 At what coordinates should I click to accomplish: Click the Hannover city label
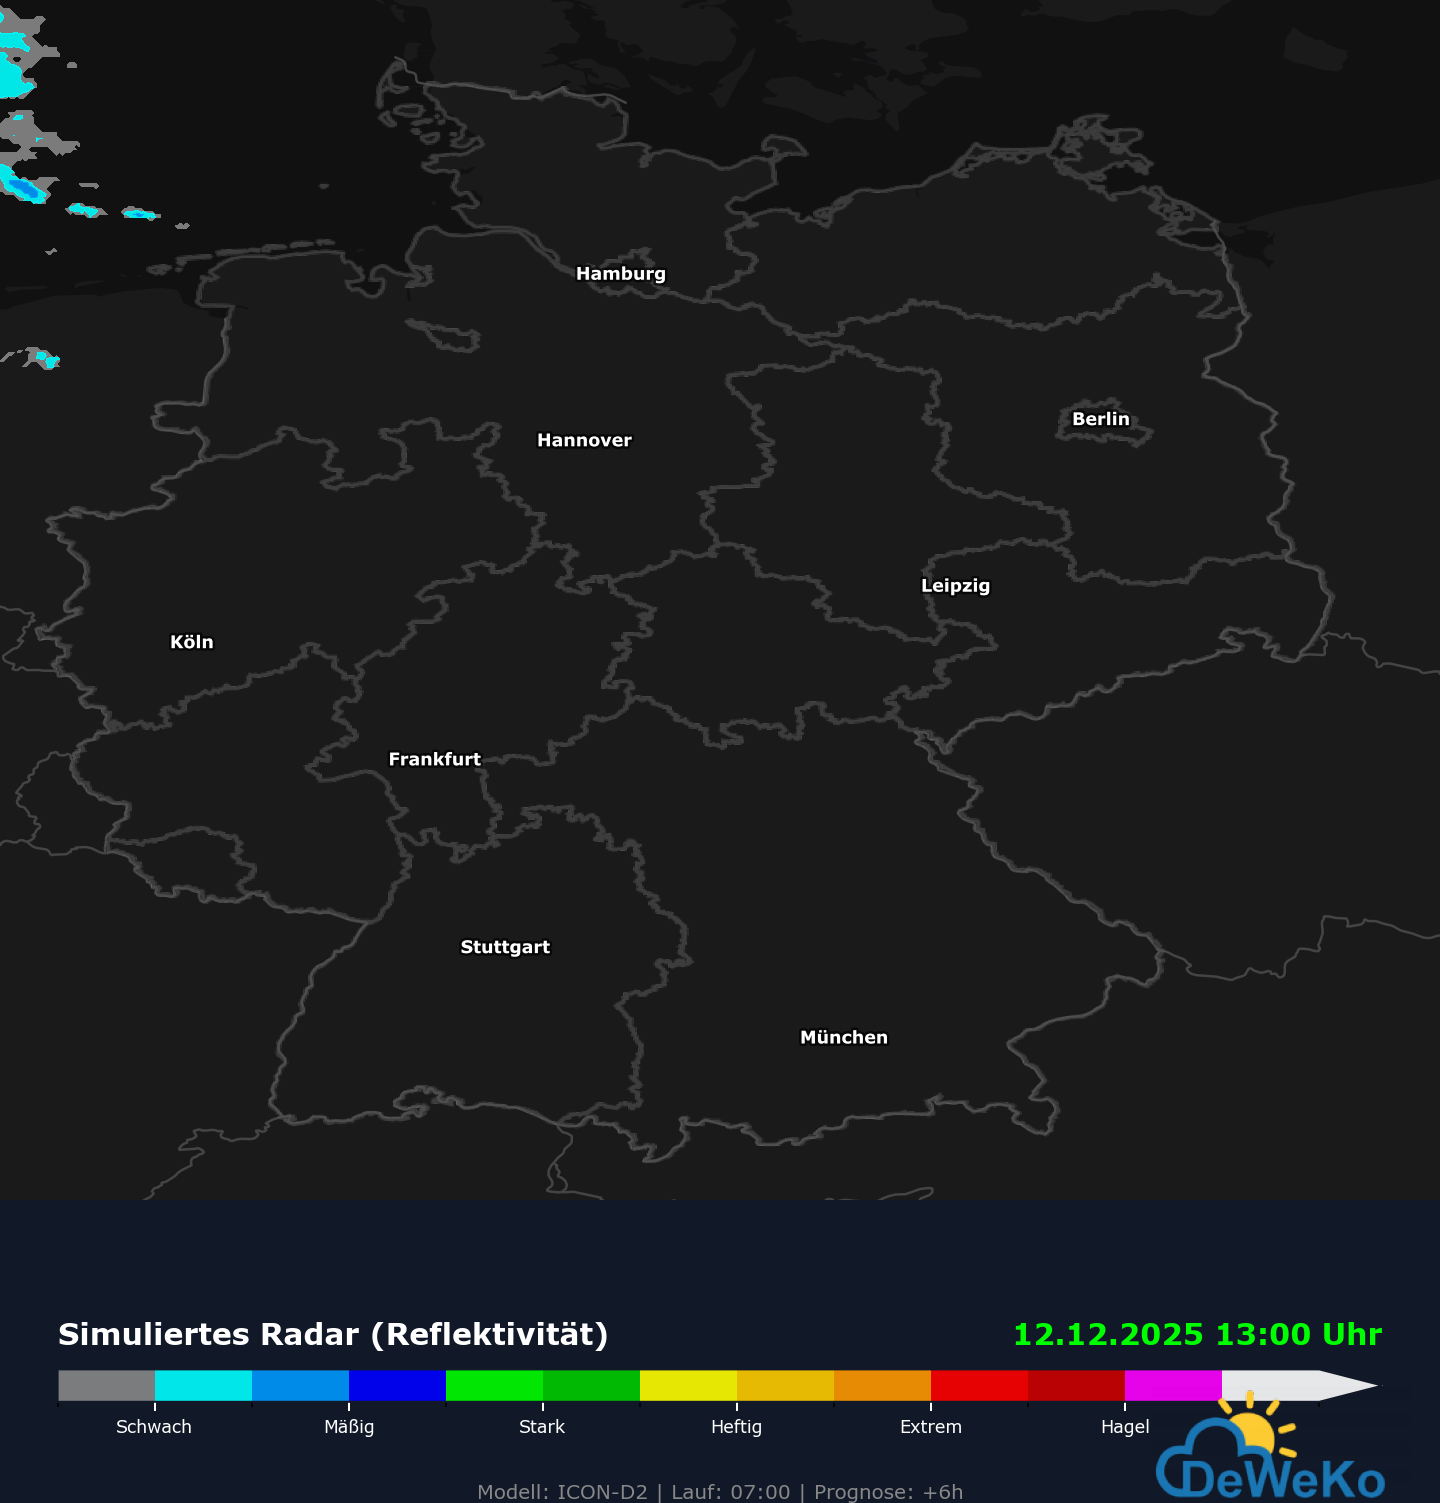pyautogui.click(x=584, y=439)
